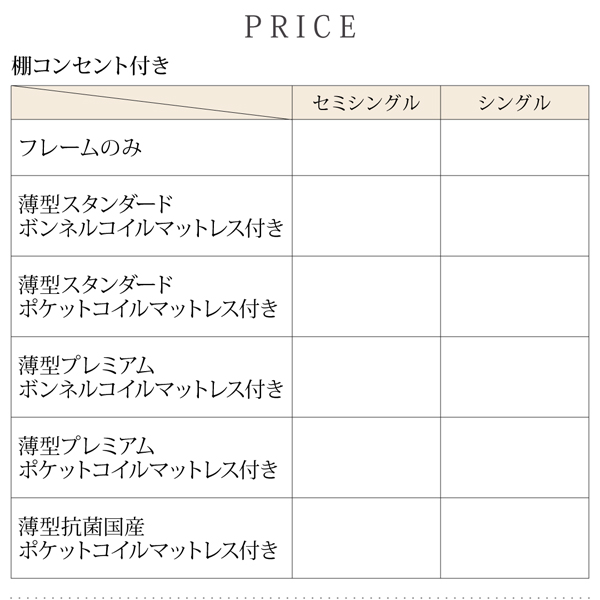
Task: Click the 薄型スタンダード ポケットコイルマットレス付き row label
Action: tap(149, 297)
